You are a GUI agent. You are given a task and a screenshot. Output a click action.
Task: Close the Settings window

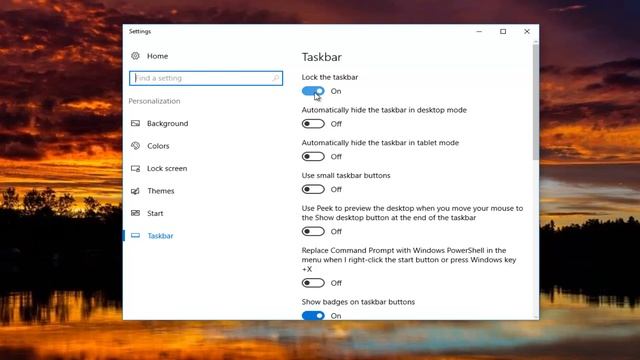527,31
